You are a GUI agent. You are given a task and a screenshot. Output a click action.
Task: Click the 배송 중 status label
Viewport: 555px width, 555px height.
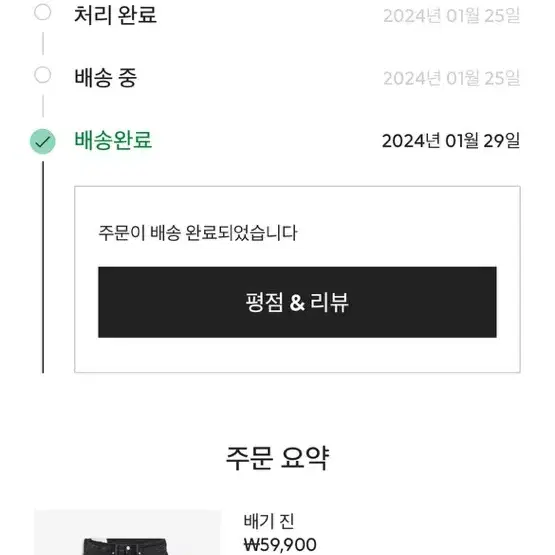tap(105, 78)
